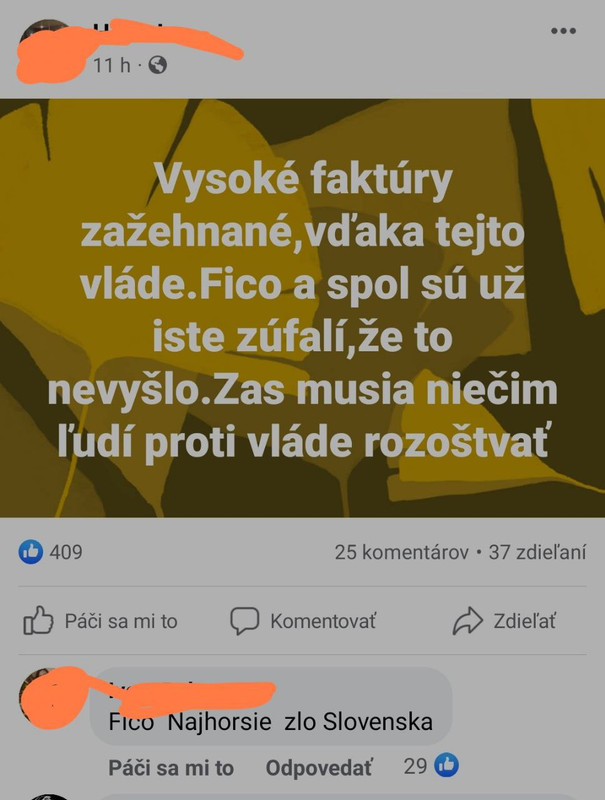Open the '25 komentárov' comments list

(x=401, y=552)
